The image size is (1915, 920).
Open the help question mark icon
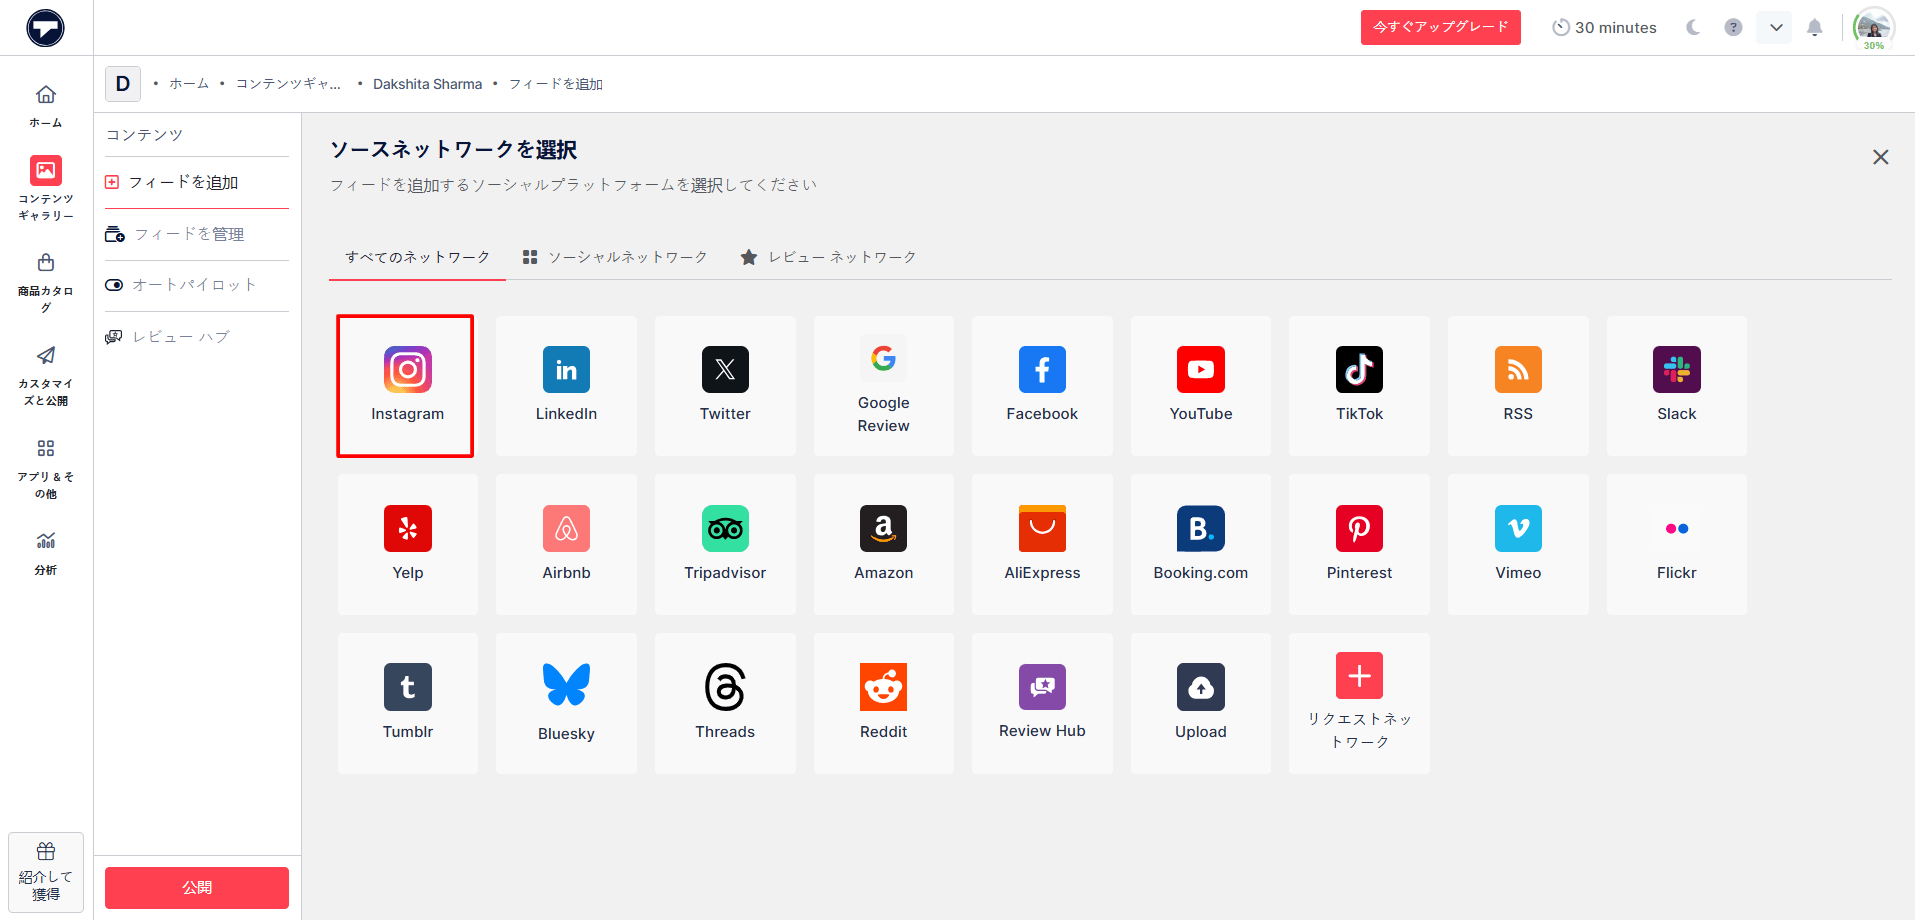pos(1733,27)
